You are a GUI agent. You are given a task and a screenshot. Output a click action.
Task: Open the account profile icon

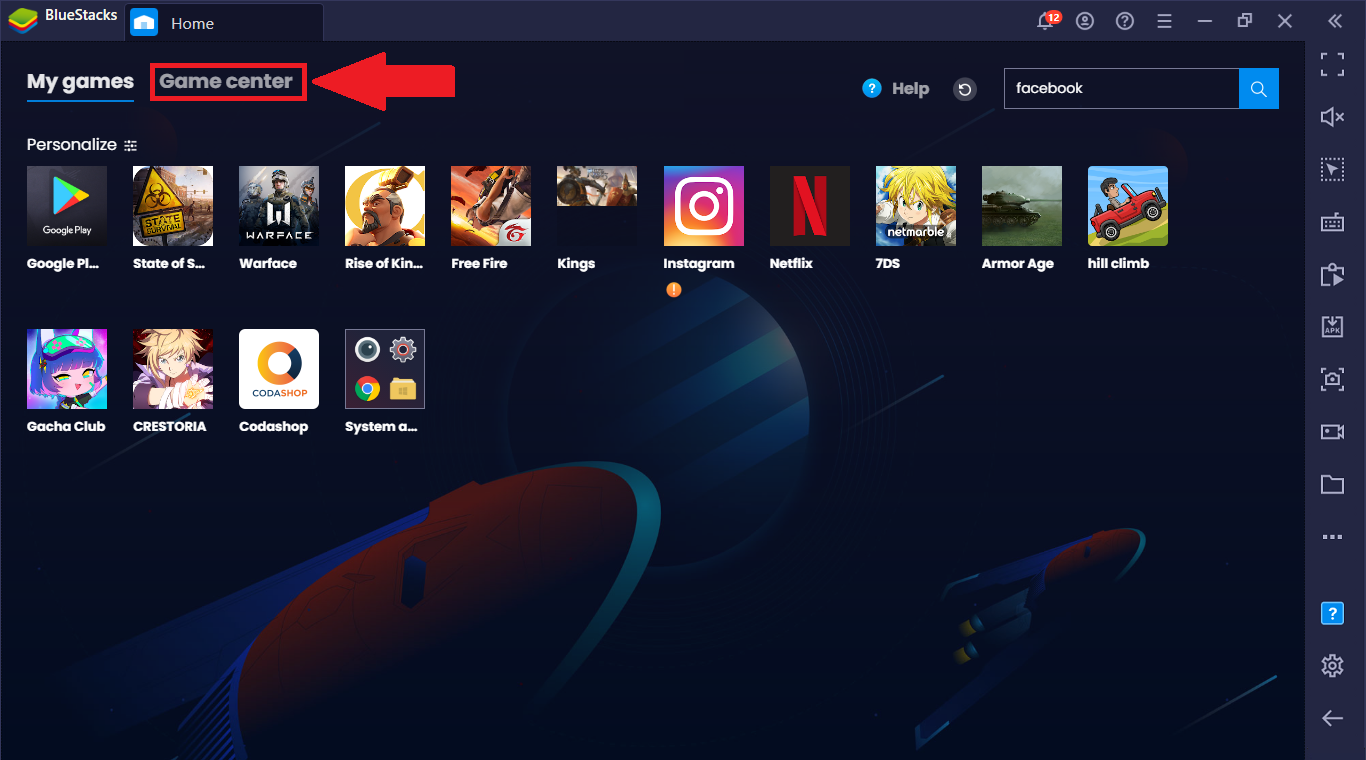(1085, 21)
